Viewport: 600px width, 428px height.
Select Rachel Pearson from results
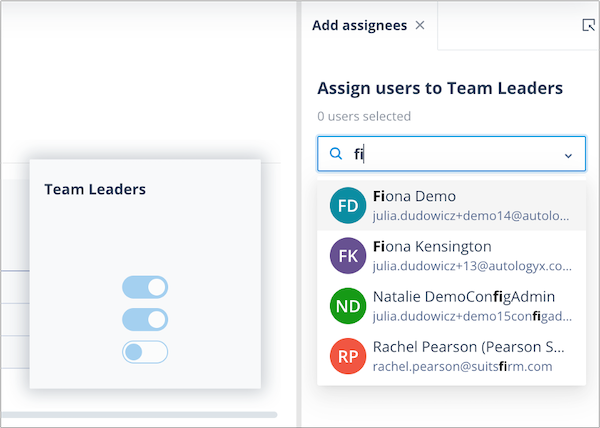coord(452,356)
